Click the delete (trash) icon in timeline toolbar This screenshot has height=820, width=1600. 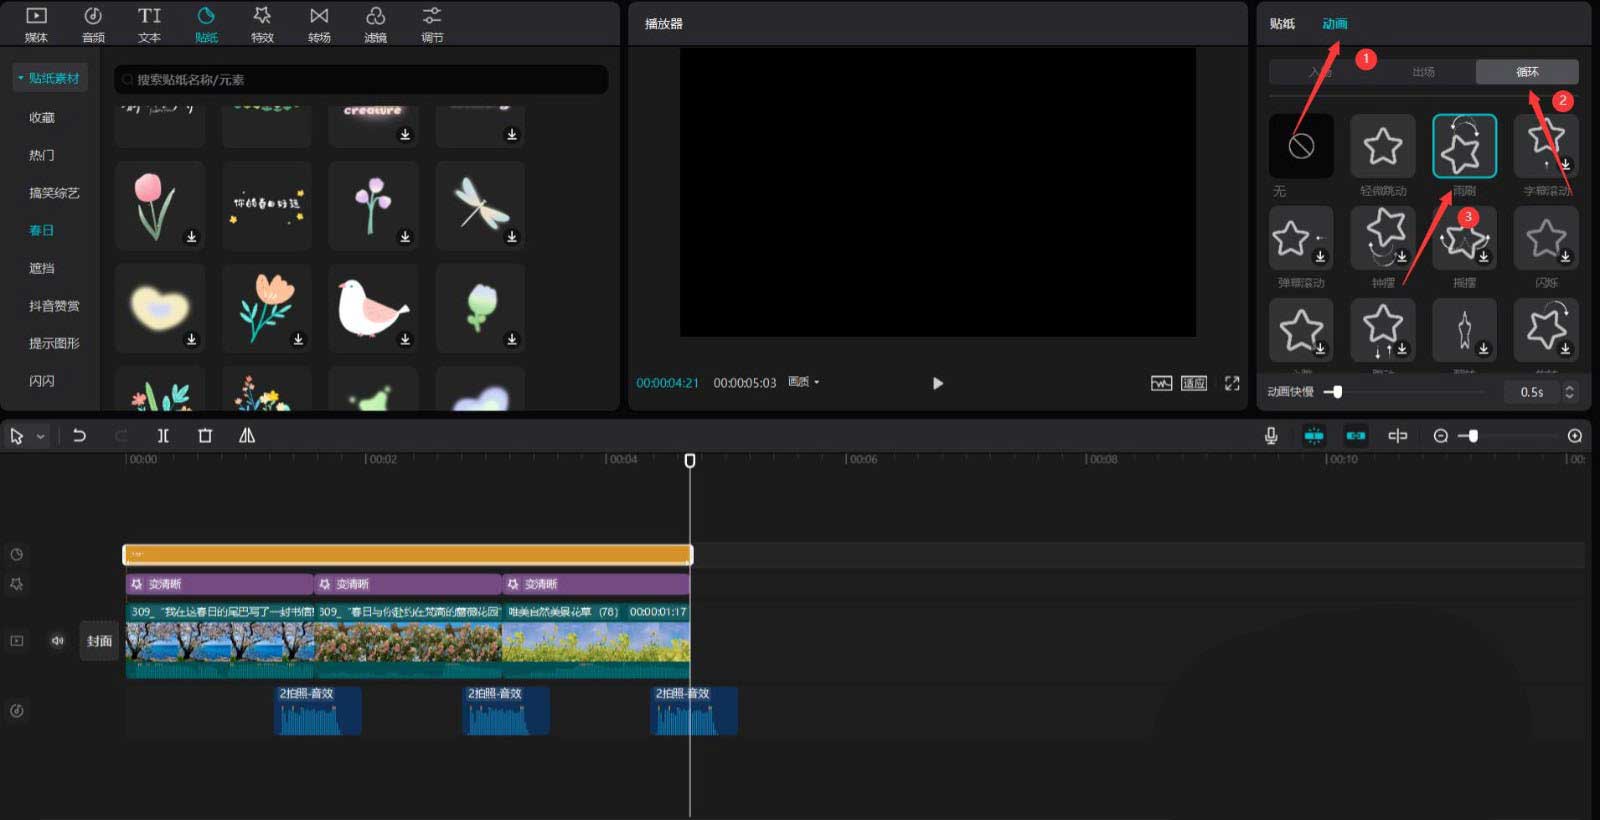tap(205, 436)
